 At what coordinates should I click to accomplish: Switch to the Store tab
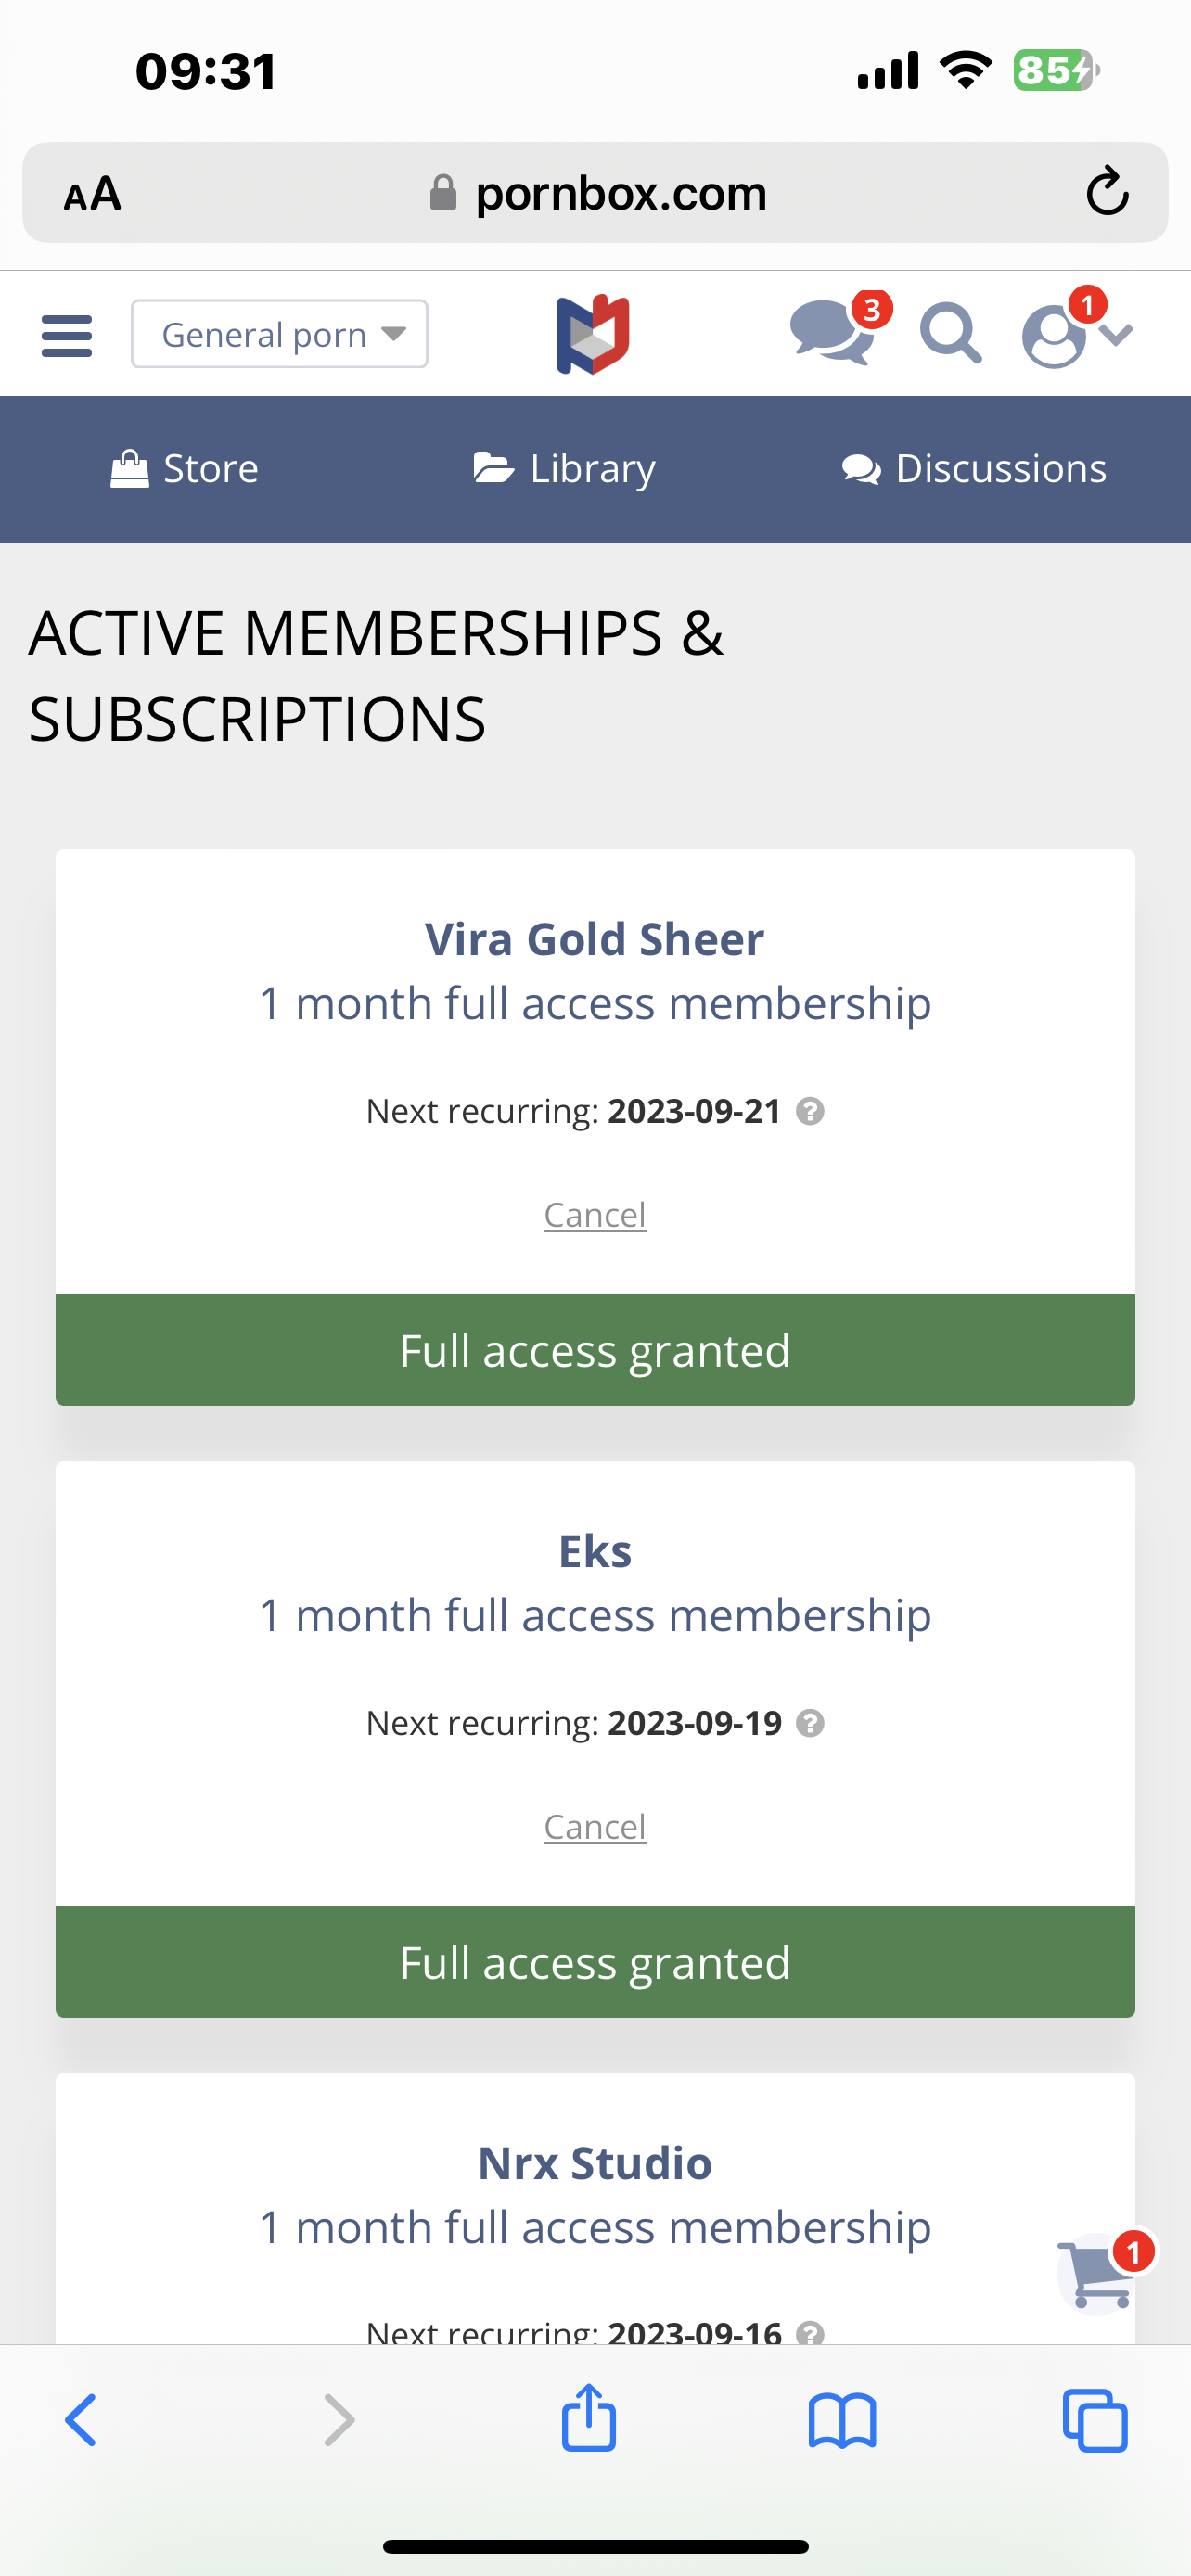(185, 469)
